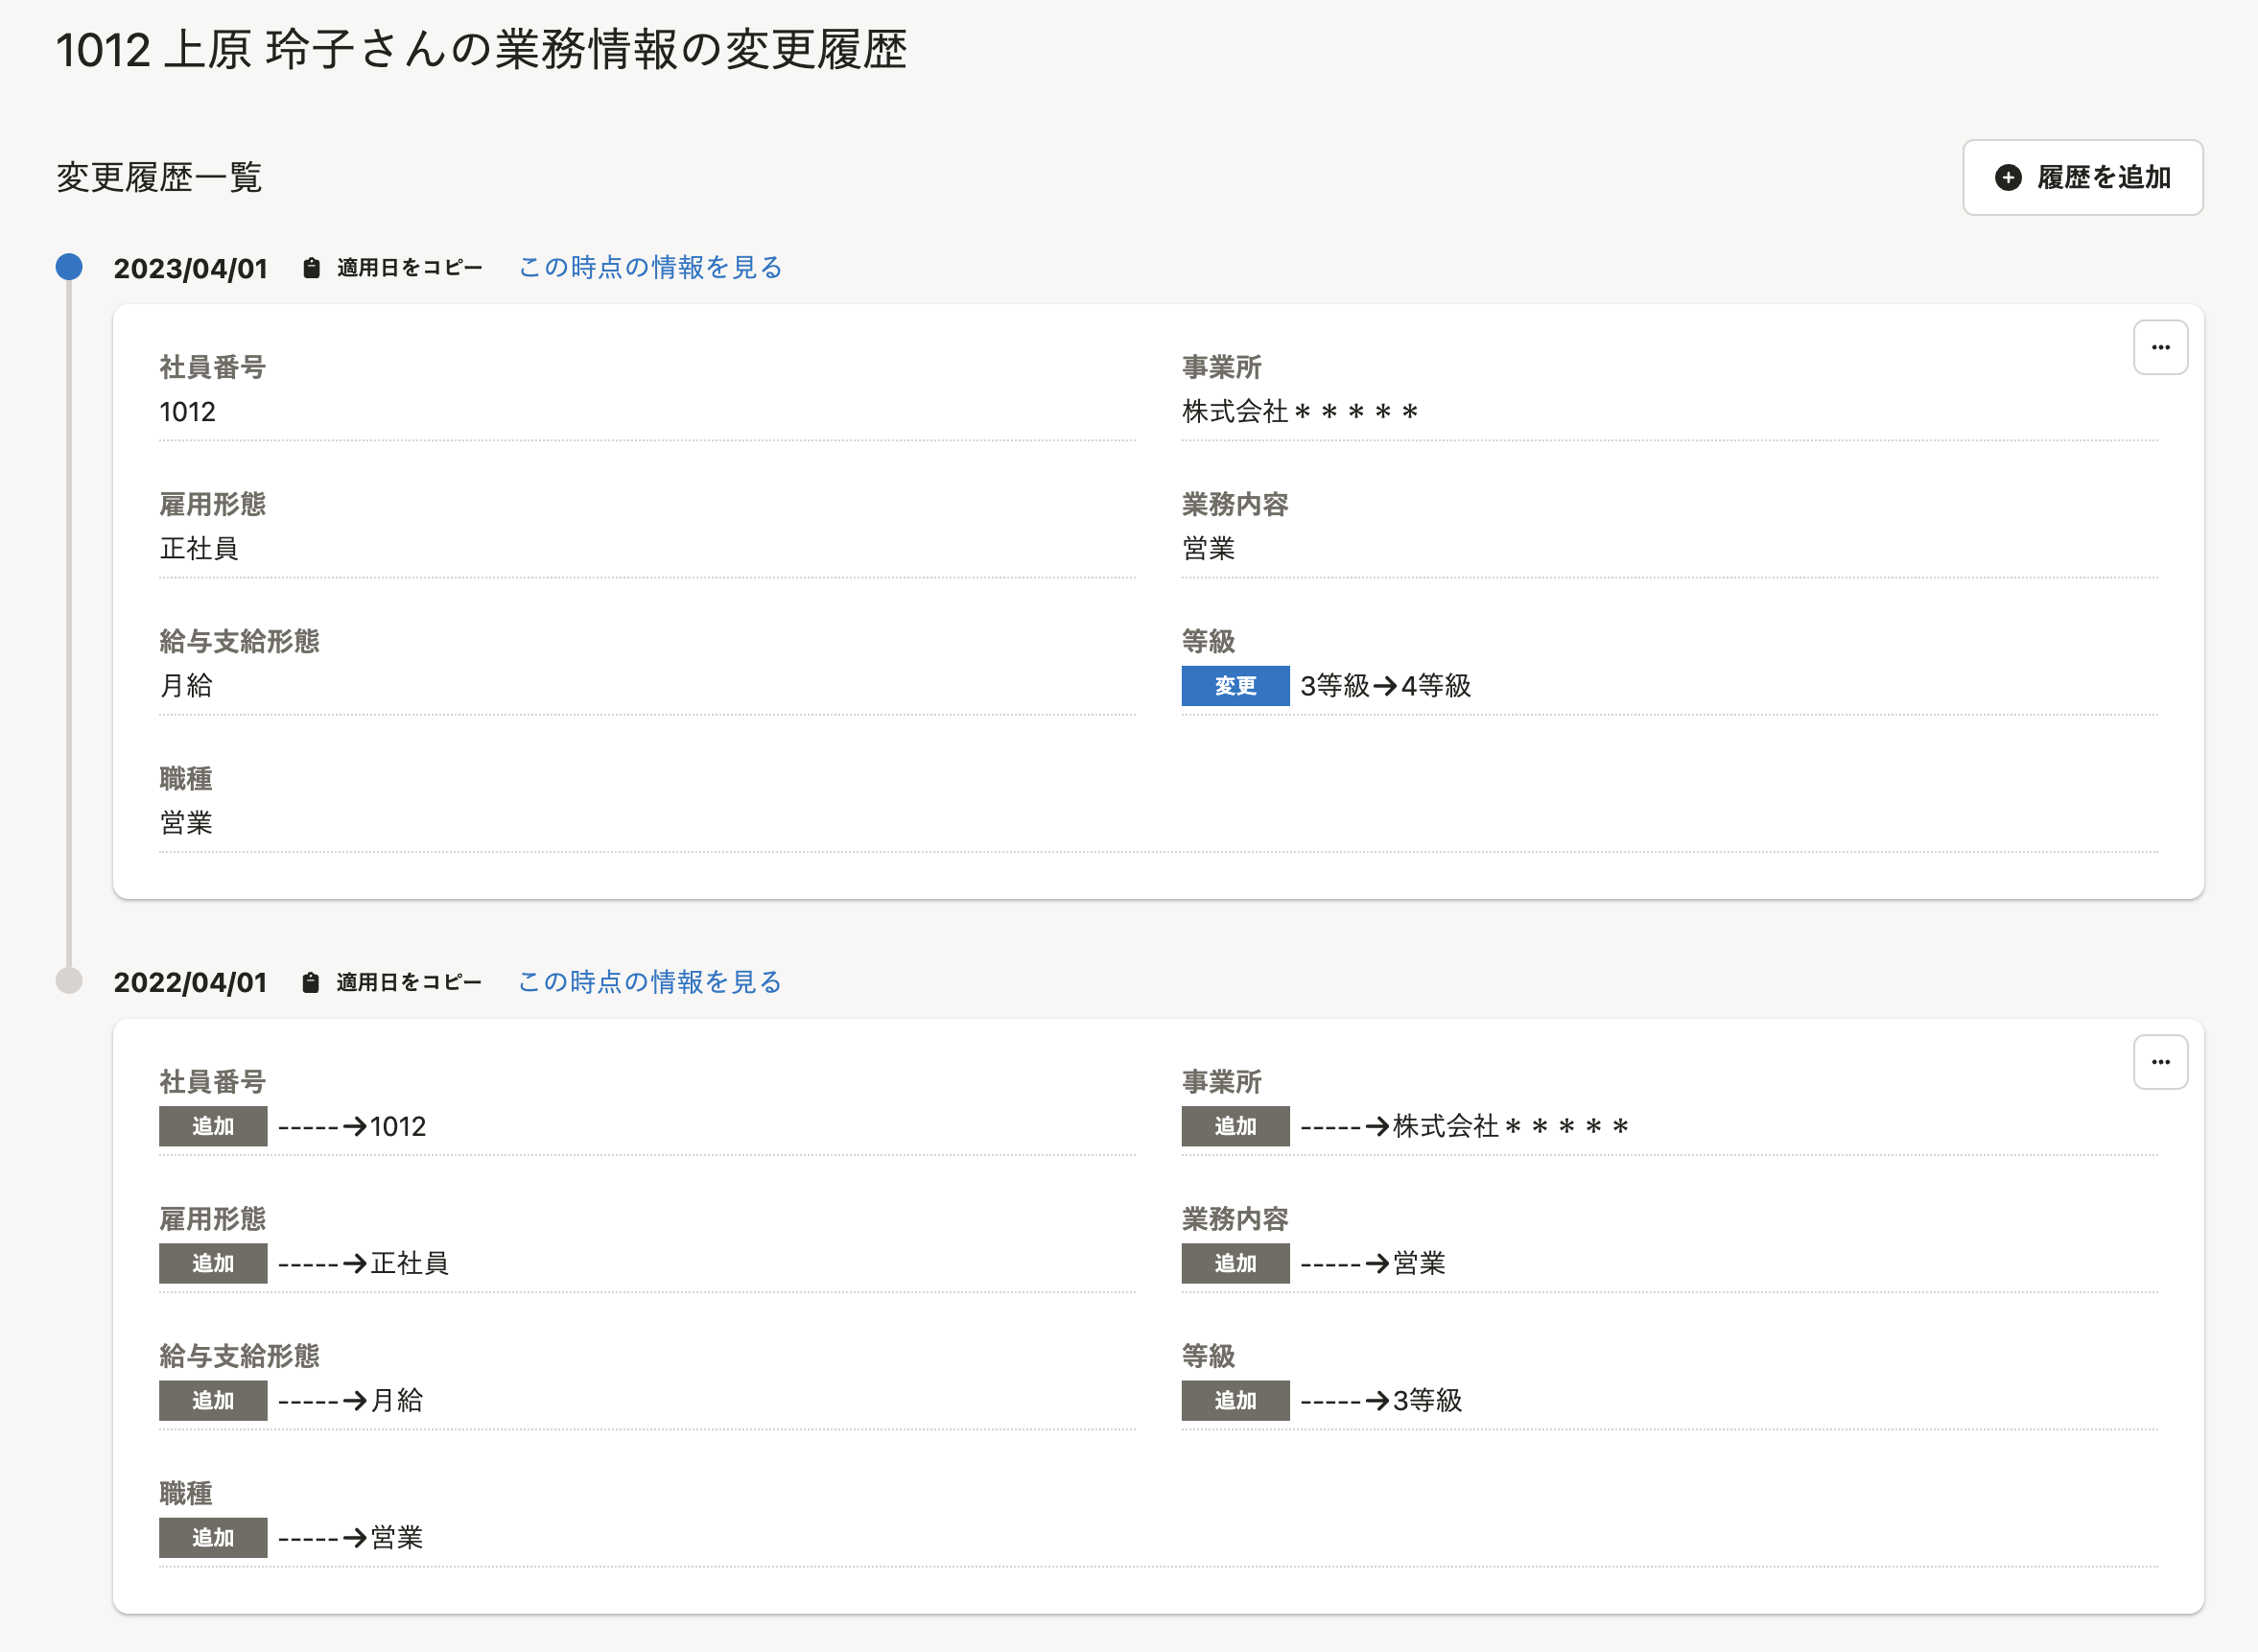Click the 追加 badge under 給与支給形態

tap(213, 1400)
